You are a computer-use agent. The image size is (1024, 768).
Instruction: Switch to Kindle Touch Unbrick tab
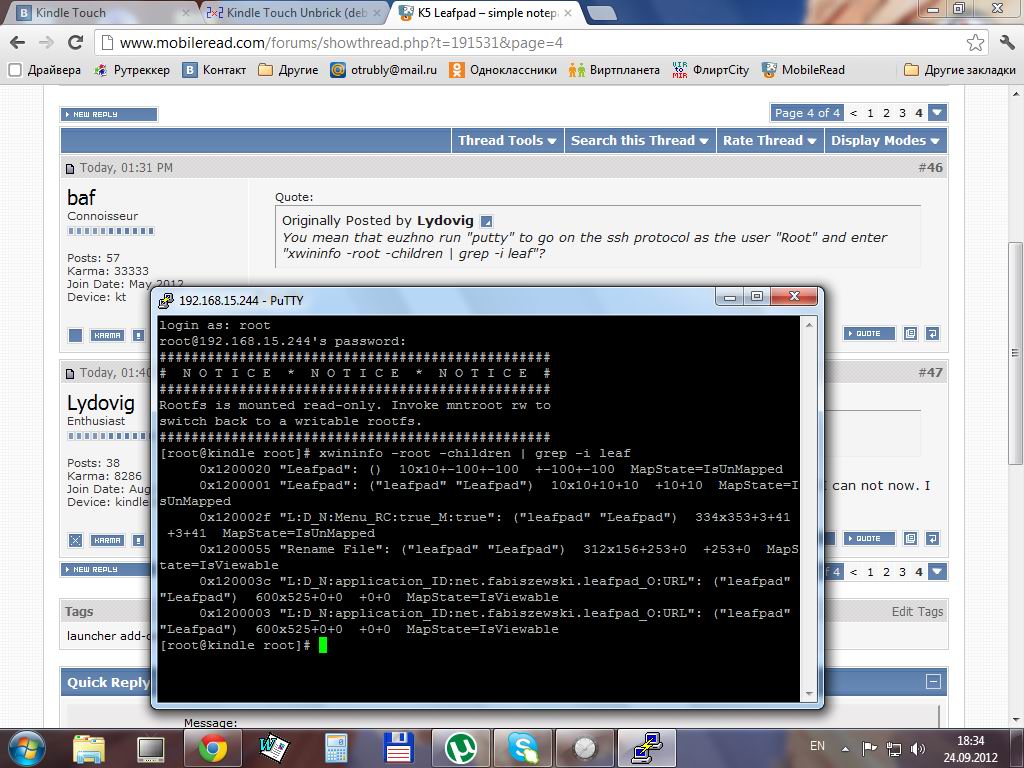(294, 12)
